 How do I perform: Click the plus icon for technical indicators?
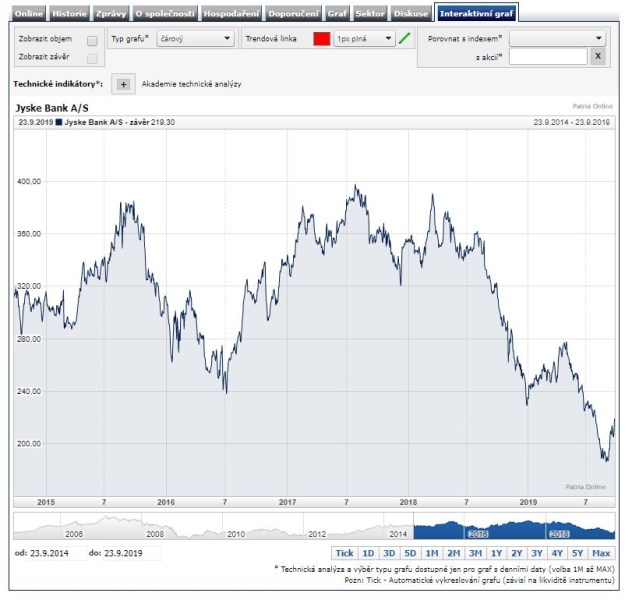point(123,85)
